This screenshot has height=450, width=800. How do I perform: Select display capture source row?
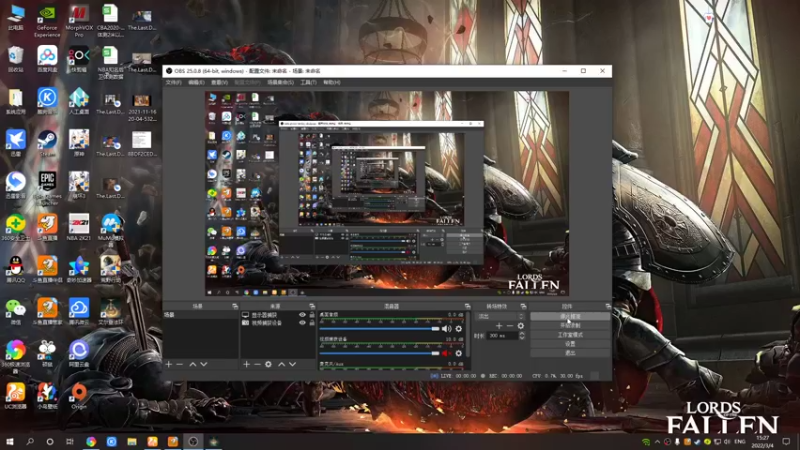[278, 315]
